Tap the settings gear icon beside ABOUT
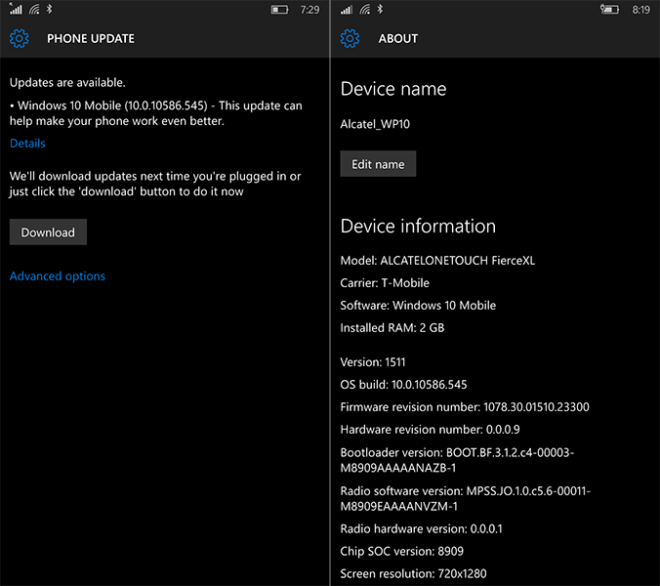The width and height of the screenshot is (660, 586). tap(350, 38)
